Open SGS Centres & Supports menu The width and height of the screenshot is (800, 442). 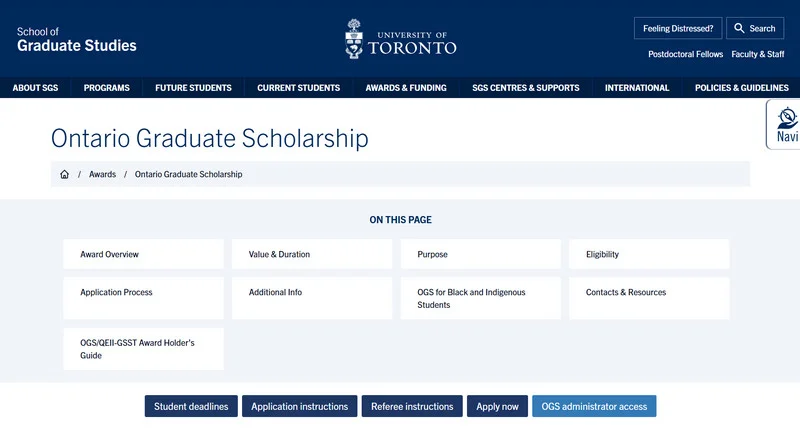tap(526, 88)
